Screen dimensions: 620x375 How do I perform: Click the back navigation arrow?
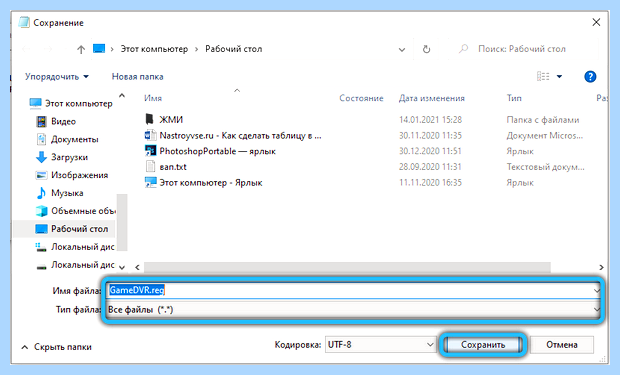(x=26, y=49)
